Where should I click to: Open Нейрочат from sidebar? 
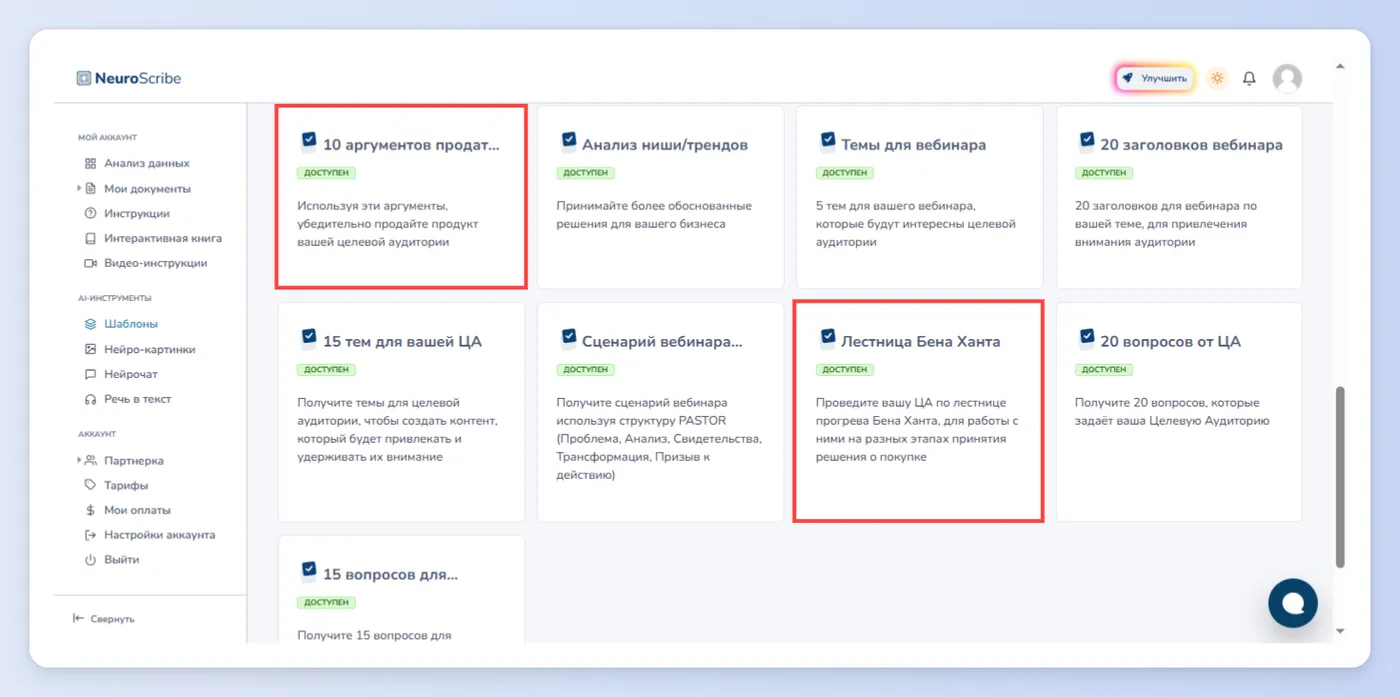click(x=121, y=374)
